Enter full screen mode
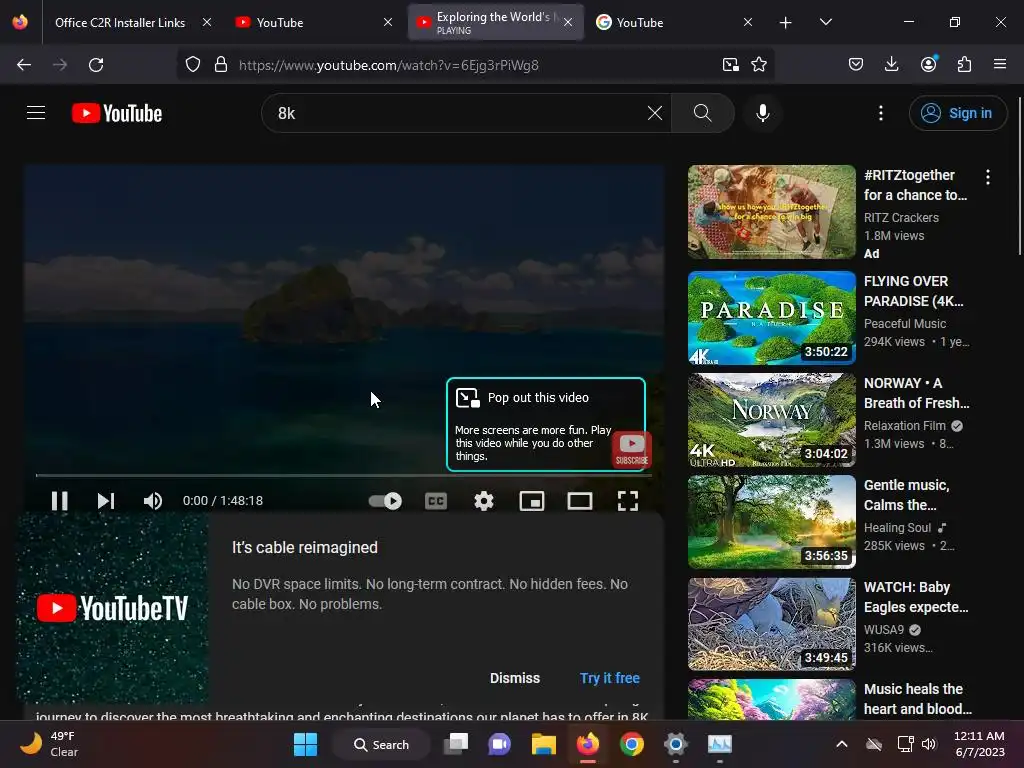 pos(628,501)
